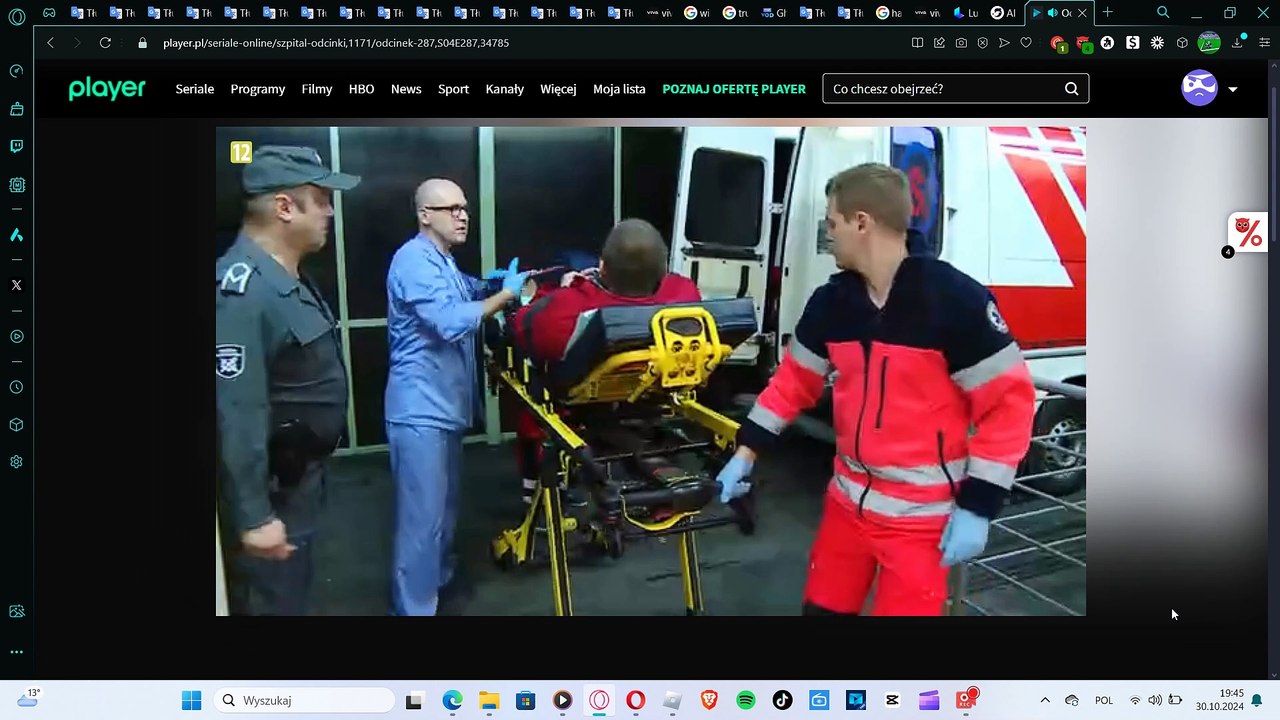The height and width of the screenshot is (720, 1280).
Task: Open the HBO section
Action: tap(361, 89)
